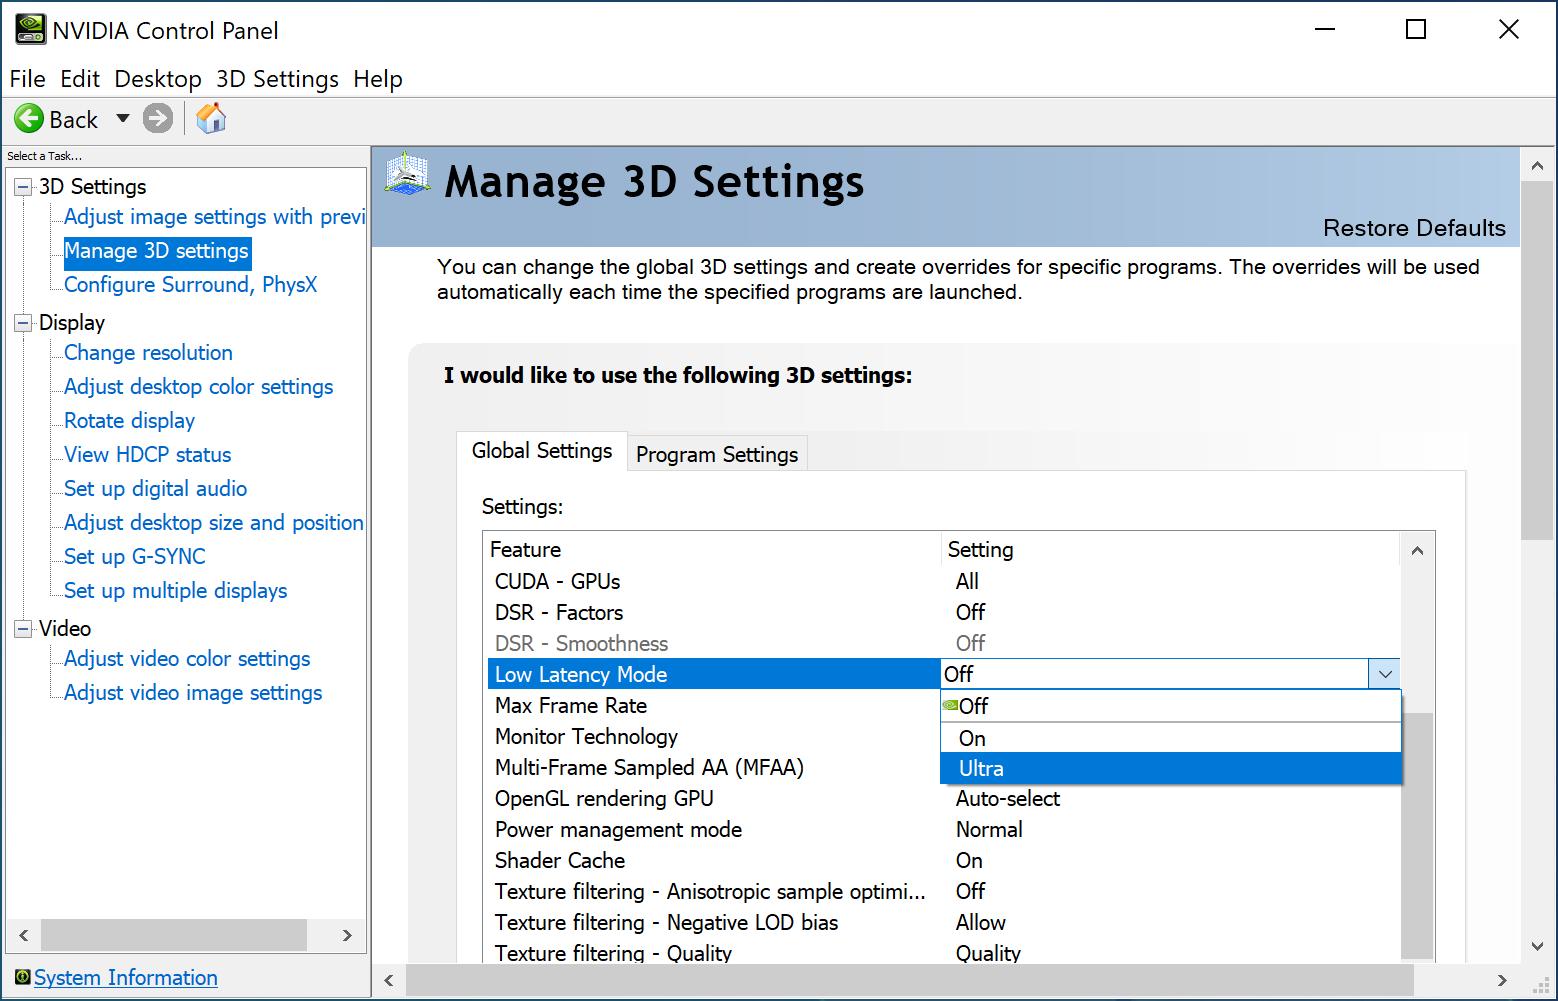The height and width of the screenshot is (1001, 1558).
Task: Click settings list scroll up arrow
Action: click(1416, 550)
